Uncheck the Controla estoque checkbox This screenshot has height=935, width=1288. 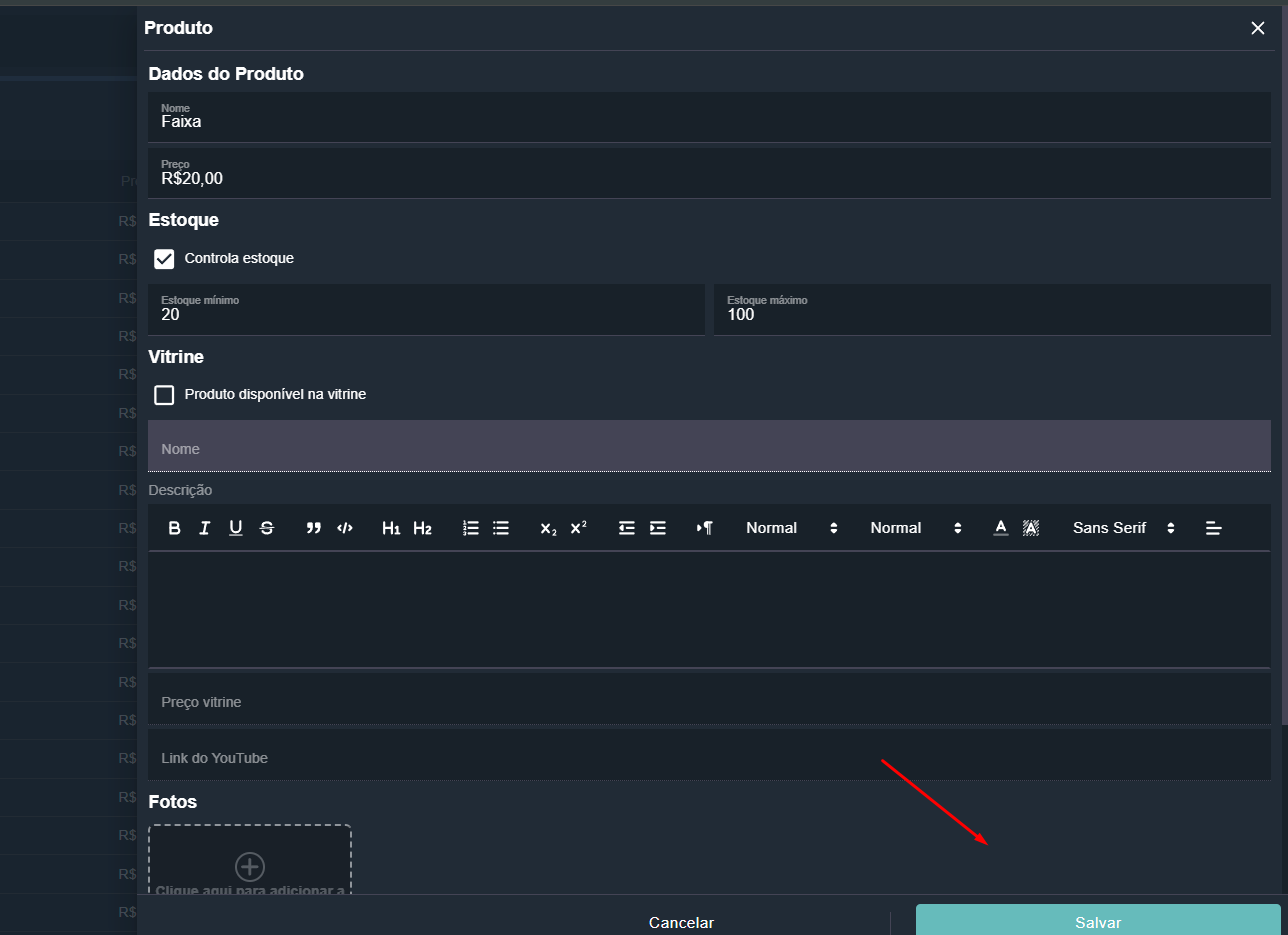[x=164, y=259]
